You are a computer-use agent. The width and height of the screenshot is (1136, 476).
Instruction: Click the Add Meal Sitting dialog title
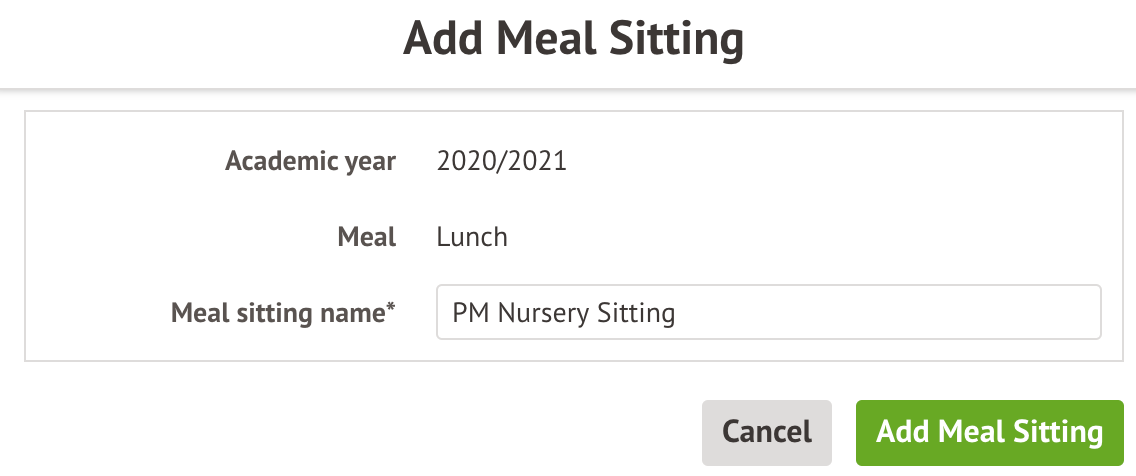[573, 40]
